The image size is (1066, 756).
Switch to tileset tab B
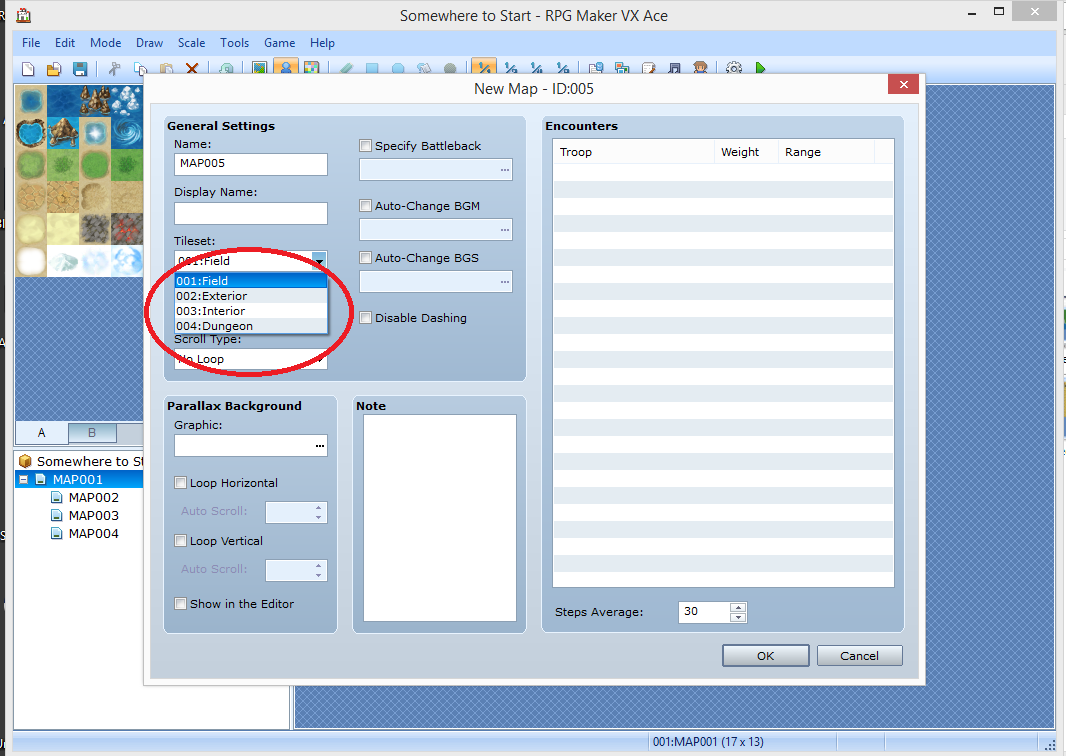pos(91,433)
